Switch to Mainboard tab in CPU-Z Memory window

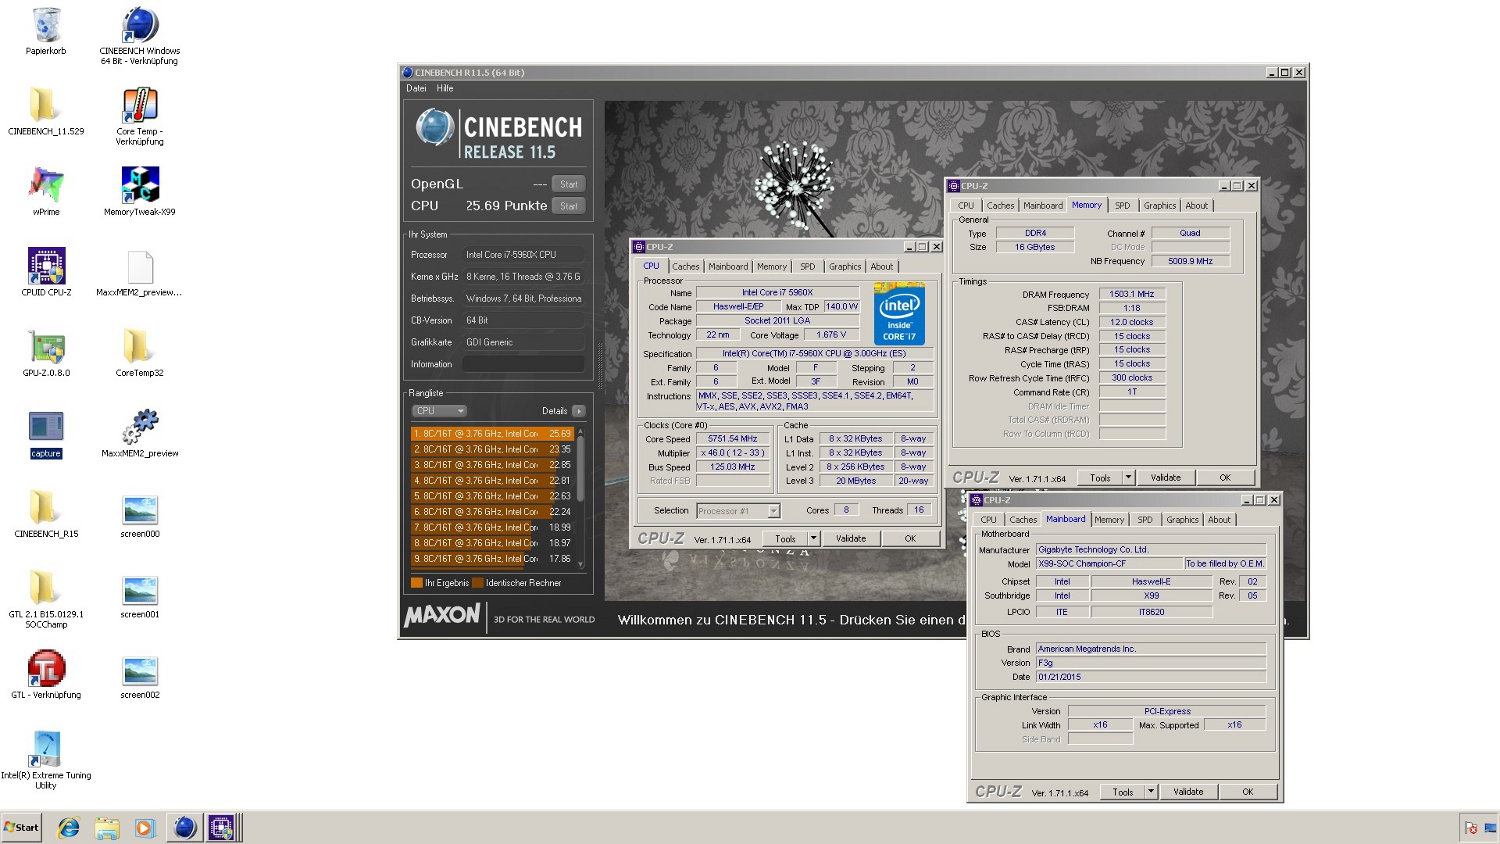point(1043,206)
